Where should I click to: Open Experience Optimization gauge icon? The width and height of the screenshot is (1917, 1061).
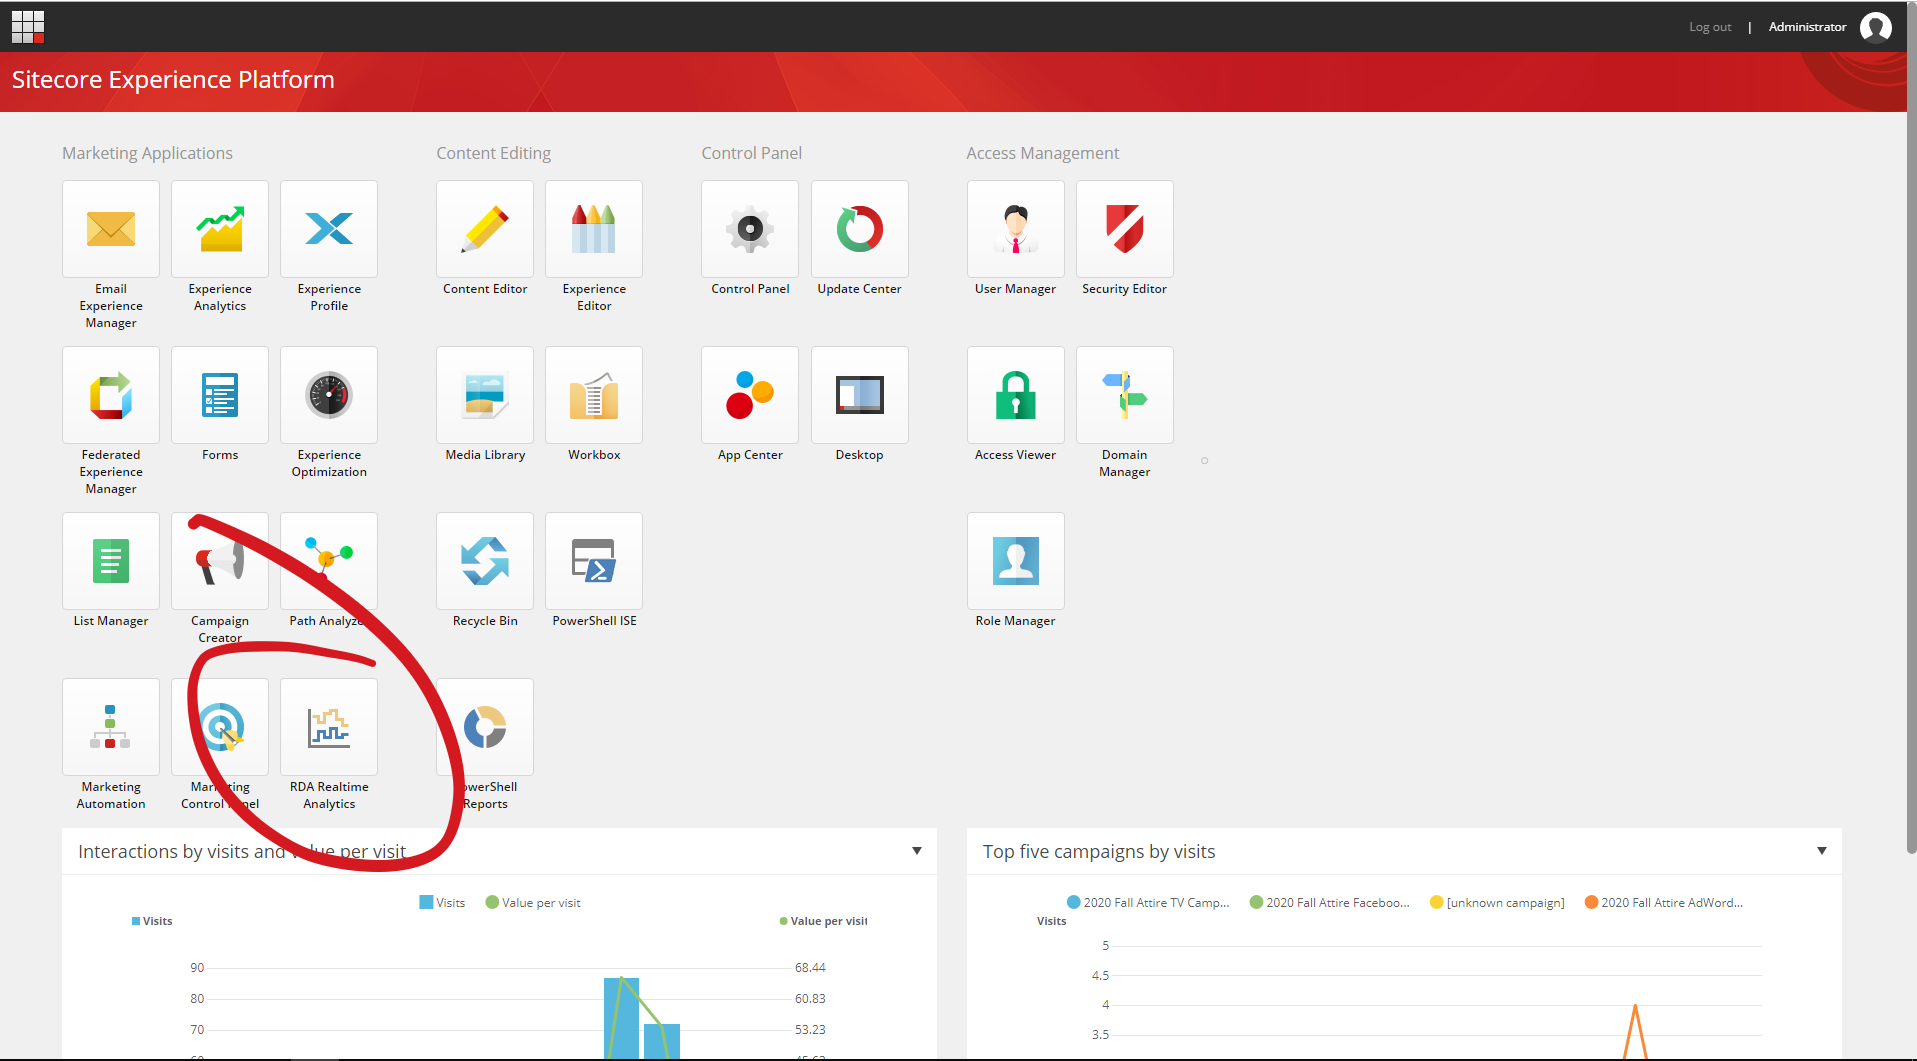coord(329,395)
